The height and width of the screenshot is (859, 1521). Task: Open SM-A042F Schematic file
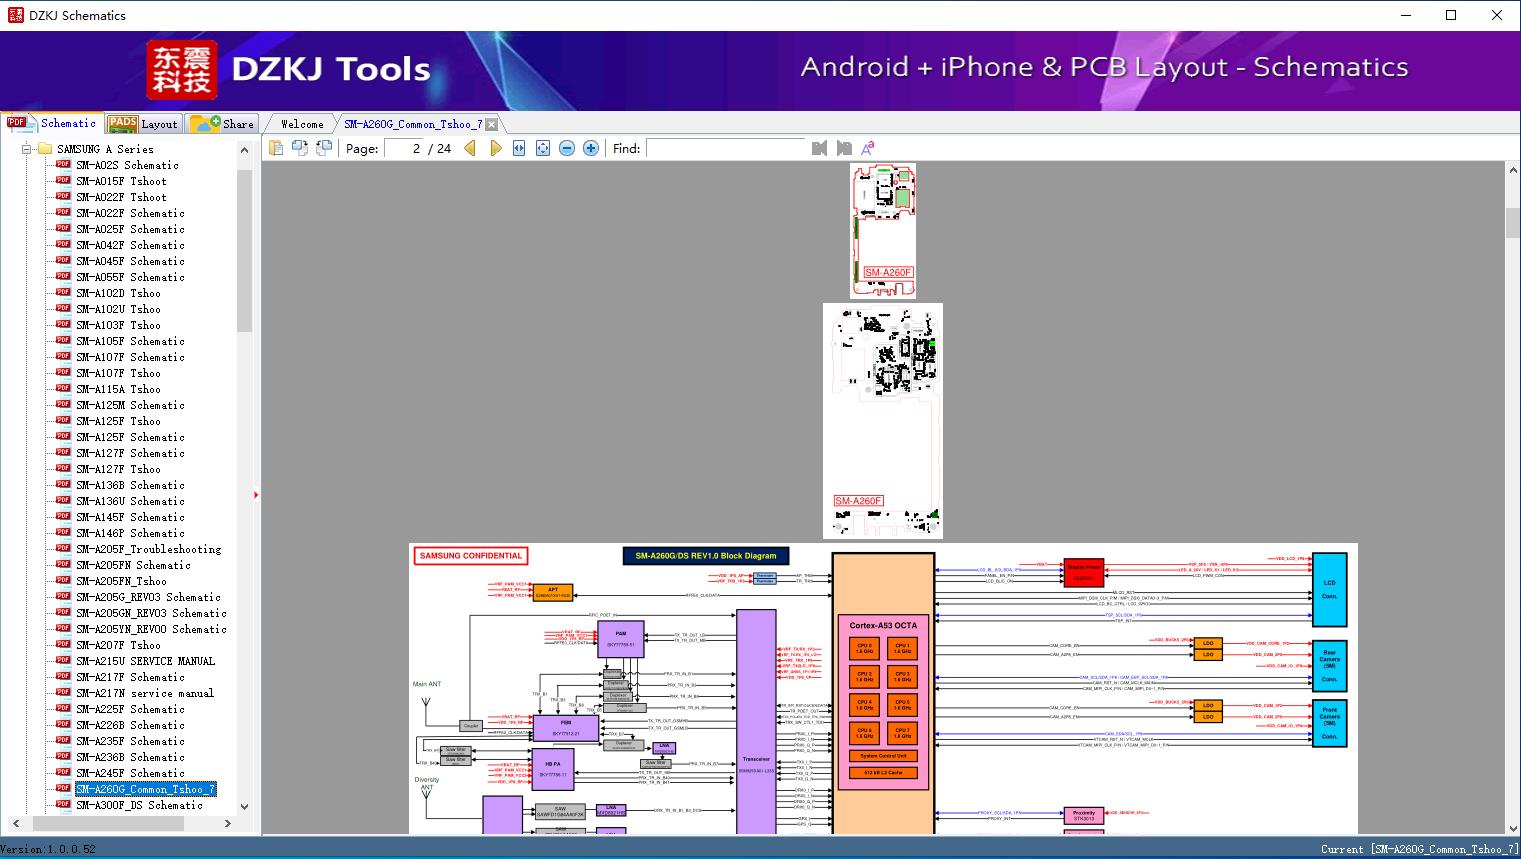(x=130, y=245)
